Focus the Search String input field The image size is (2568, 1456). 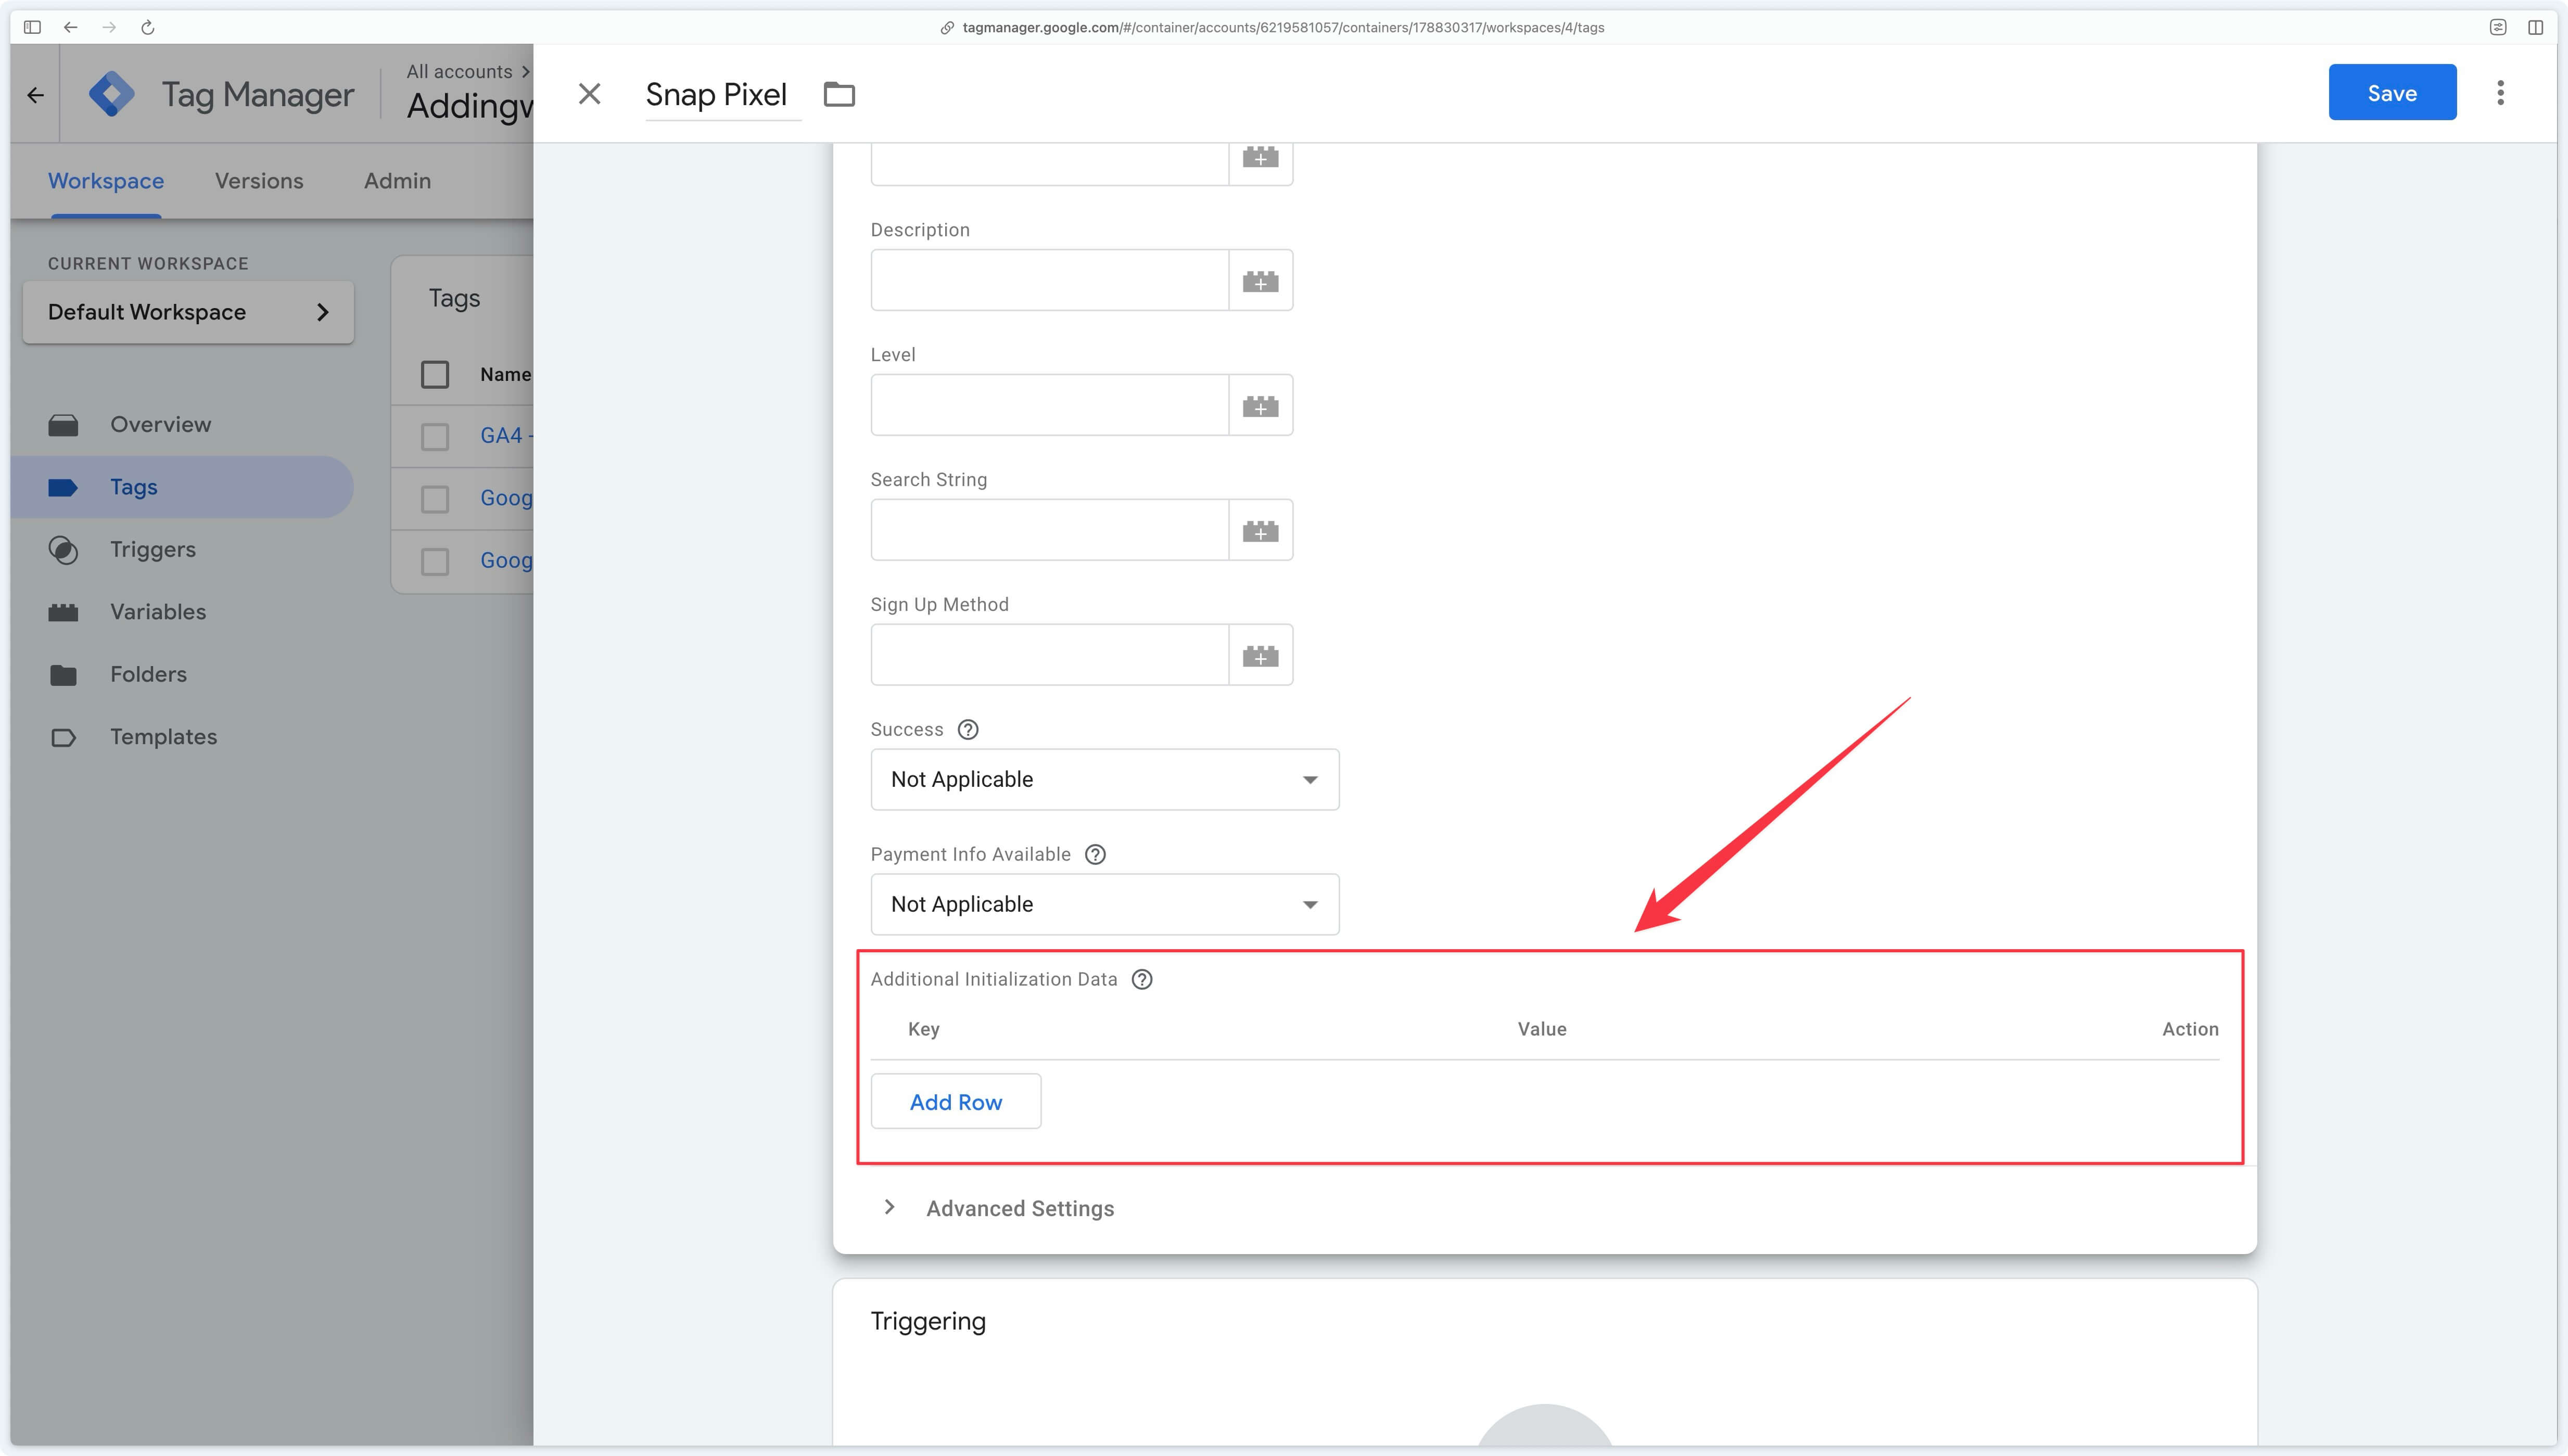pos(1049,530)
